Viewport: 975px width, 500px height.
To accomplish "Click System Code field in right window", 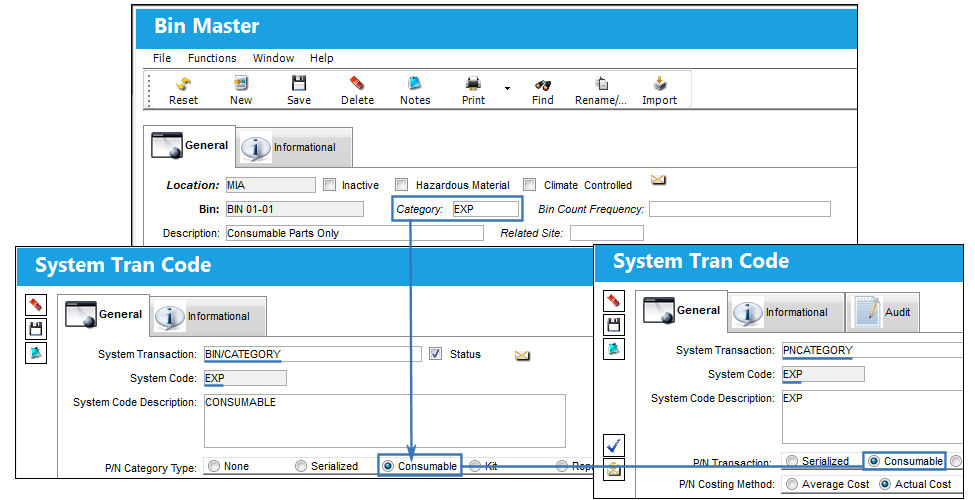I will 823,374.
